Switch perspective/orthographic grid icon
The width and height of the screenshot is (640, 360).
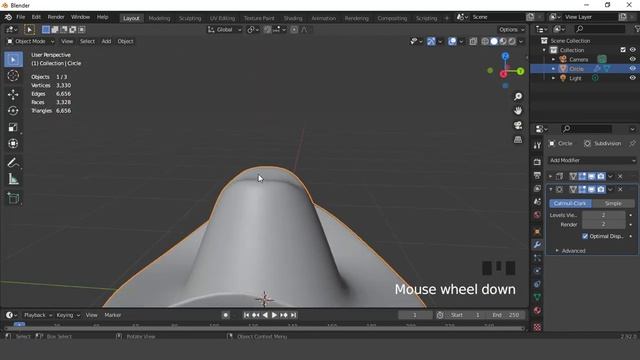coord(518,140)
